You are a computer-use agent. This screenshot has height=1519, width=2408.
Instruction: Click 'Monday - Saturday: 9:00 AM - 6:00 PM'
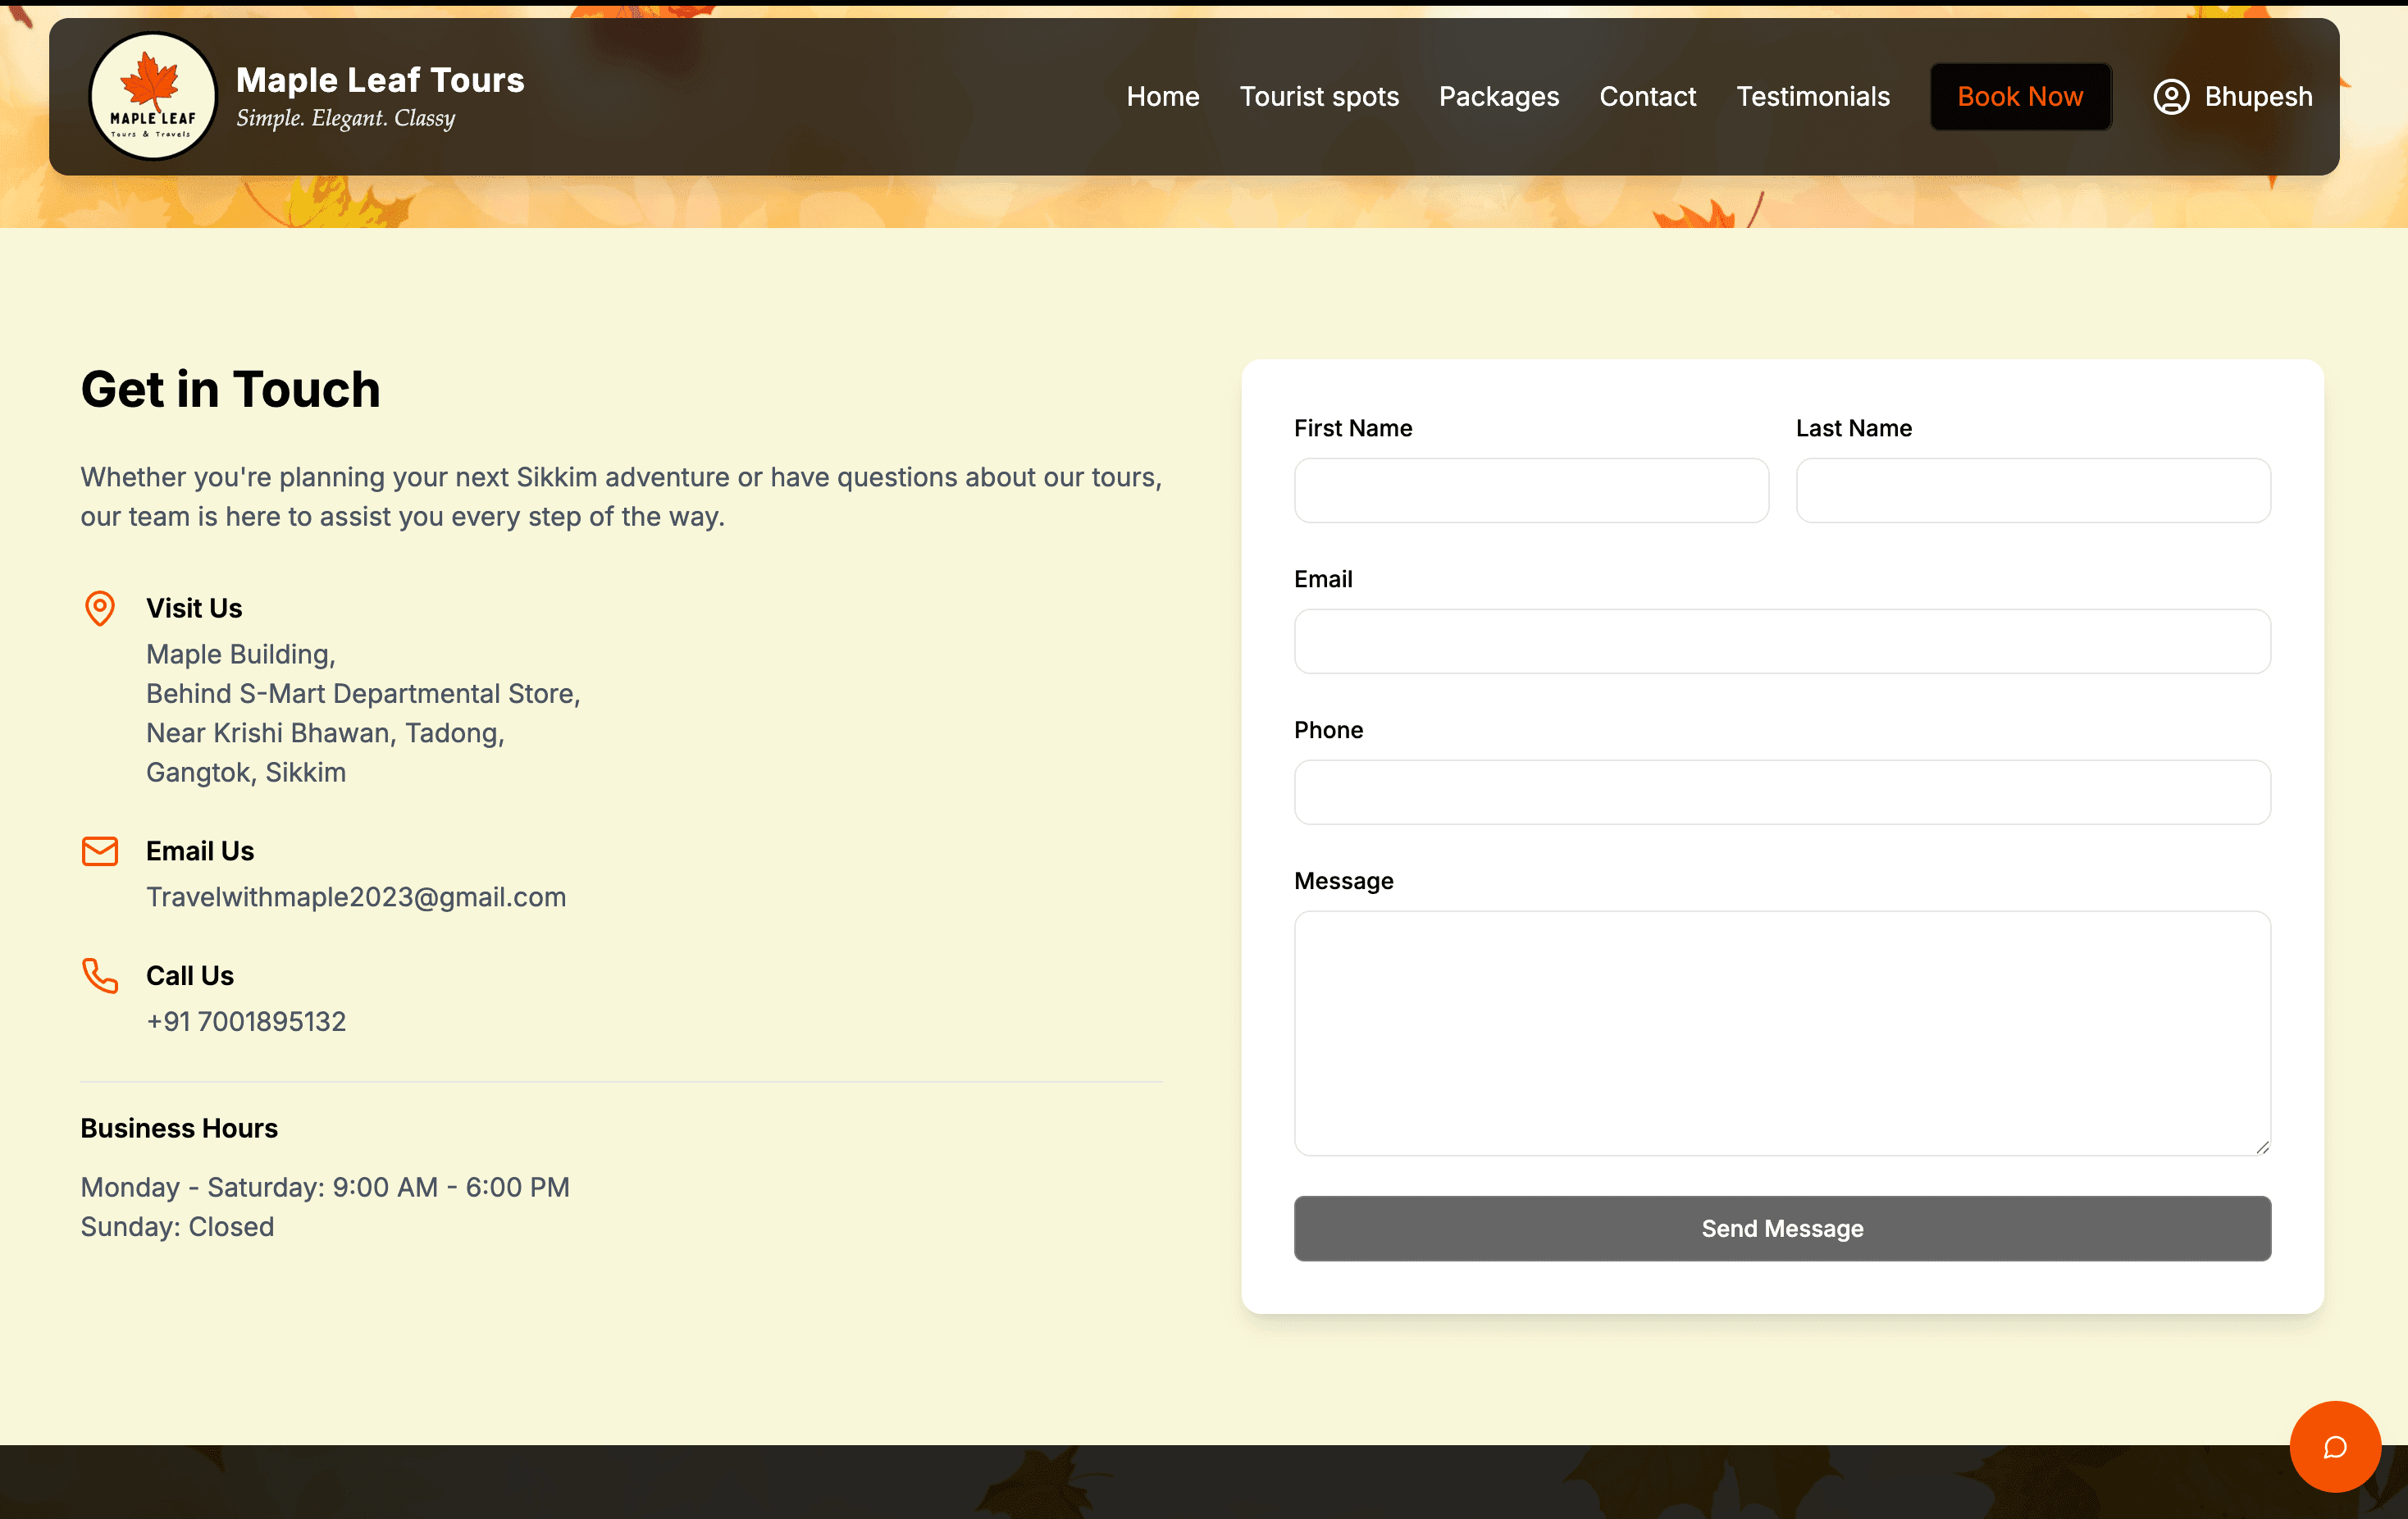point(325,1187)
